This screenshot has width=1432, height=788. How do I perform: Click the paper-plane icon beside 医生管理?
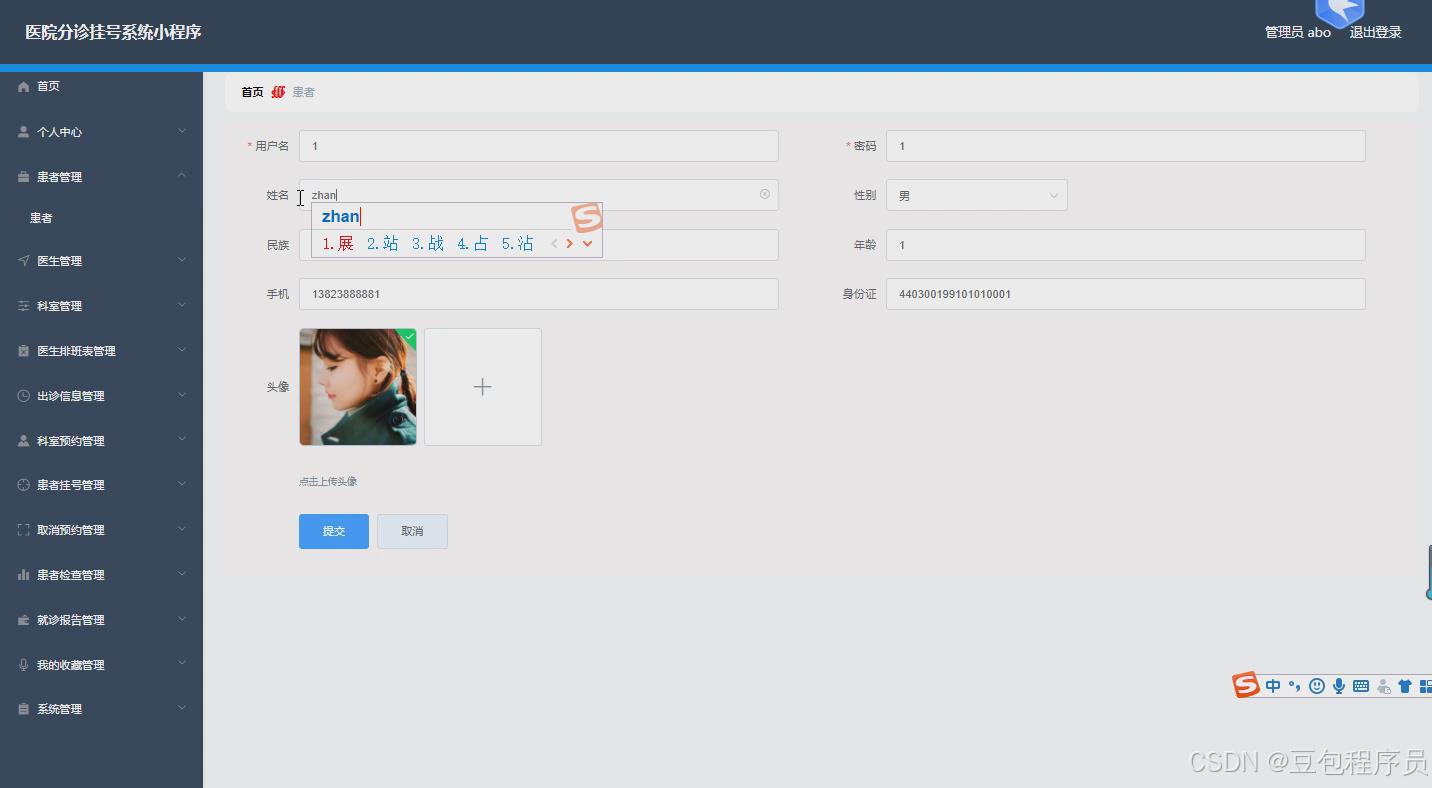(24, 261)
